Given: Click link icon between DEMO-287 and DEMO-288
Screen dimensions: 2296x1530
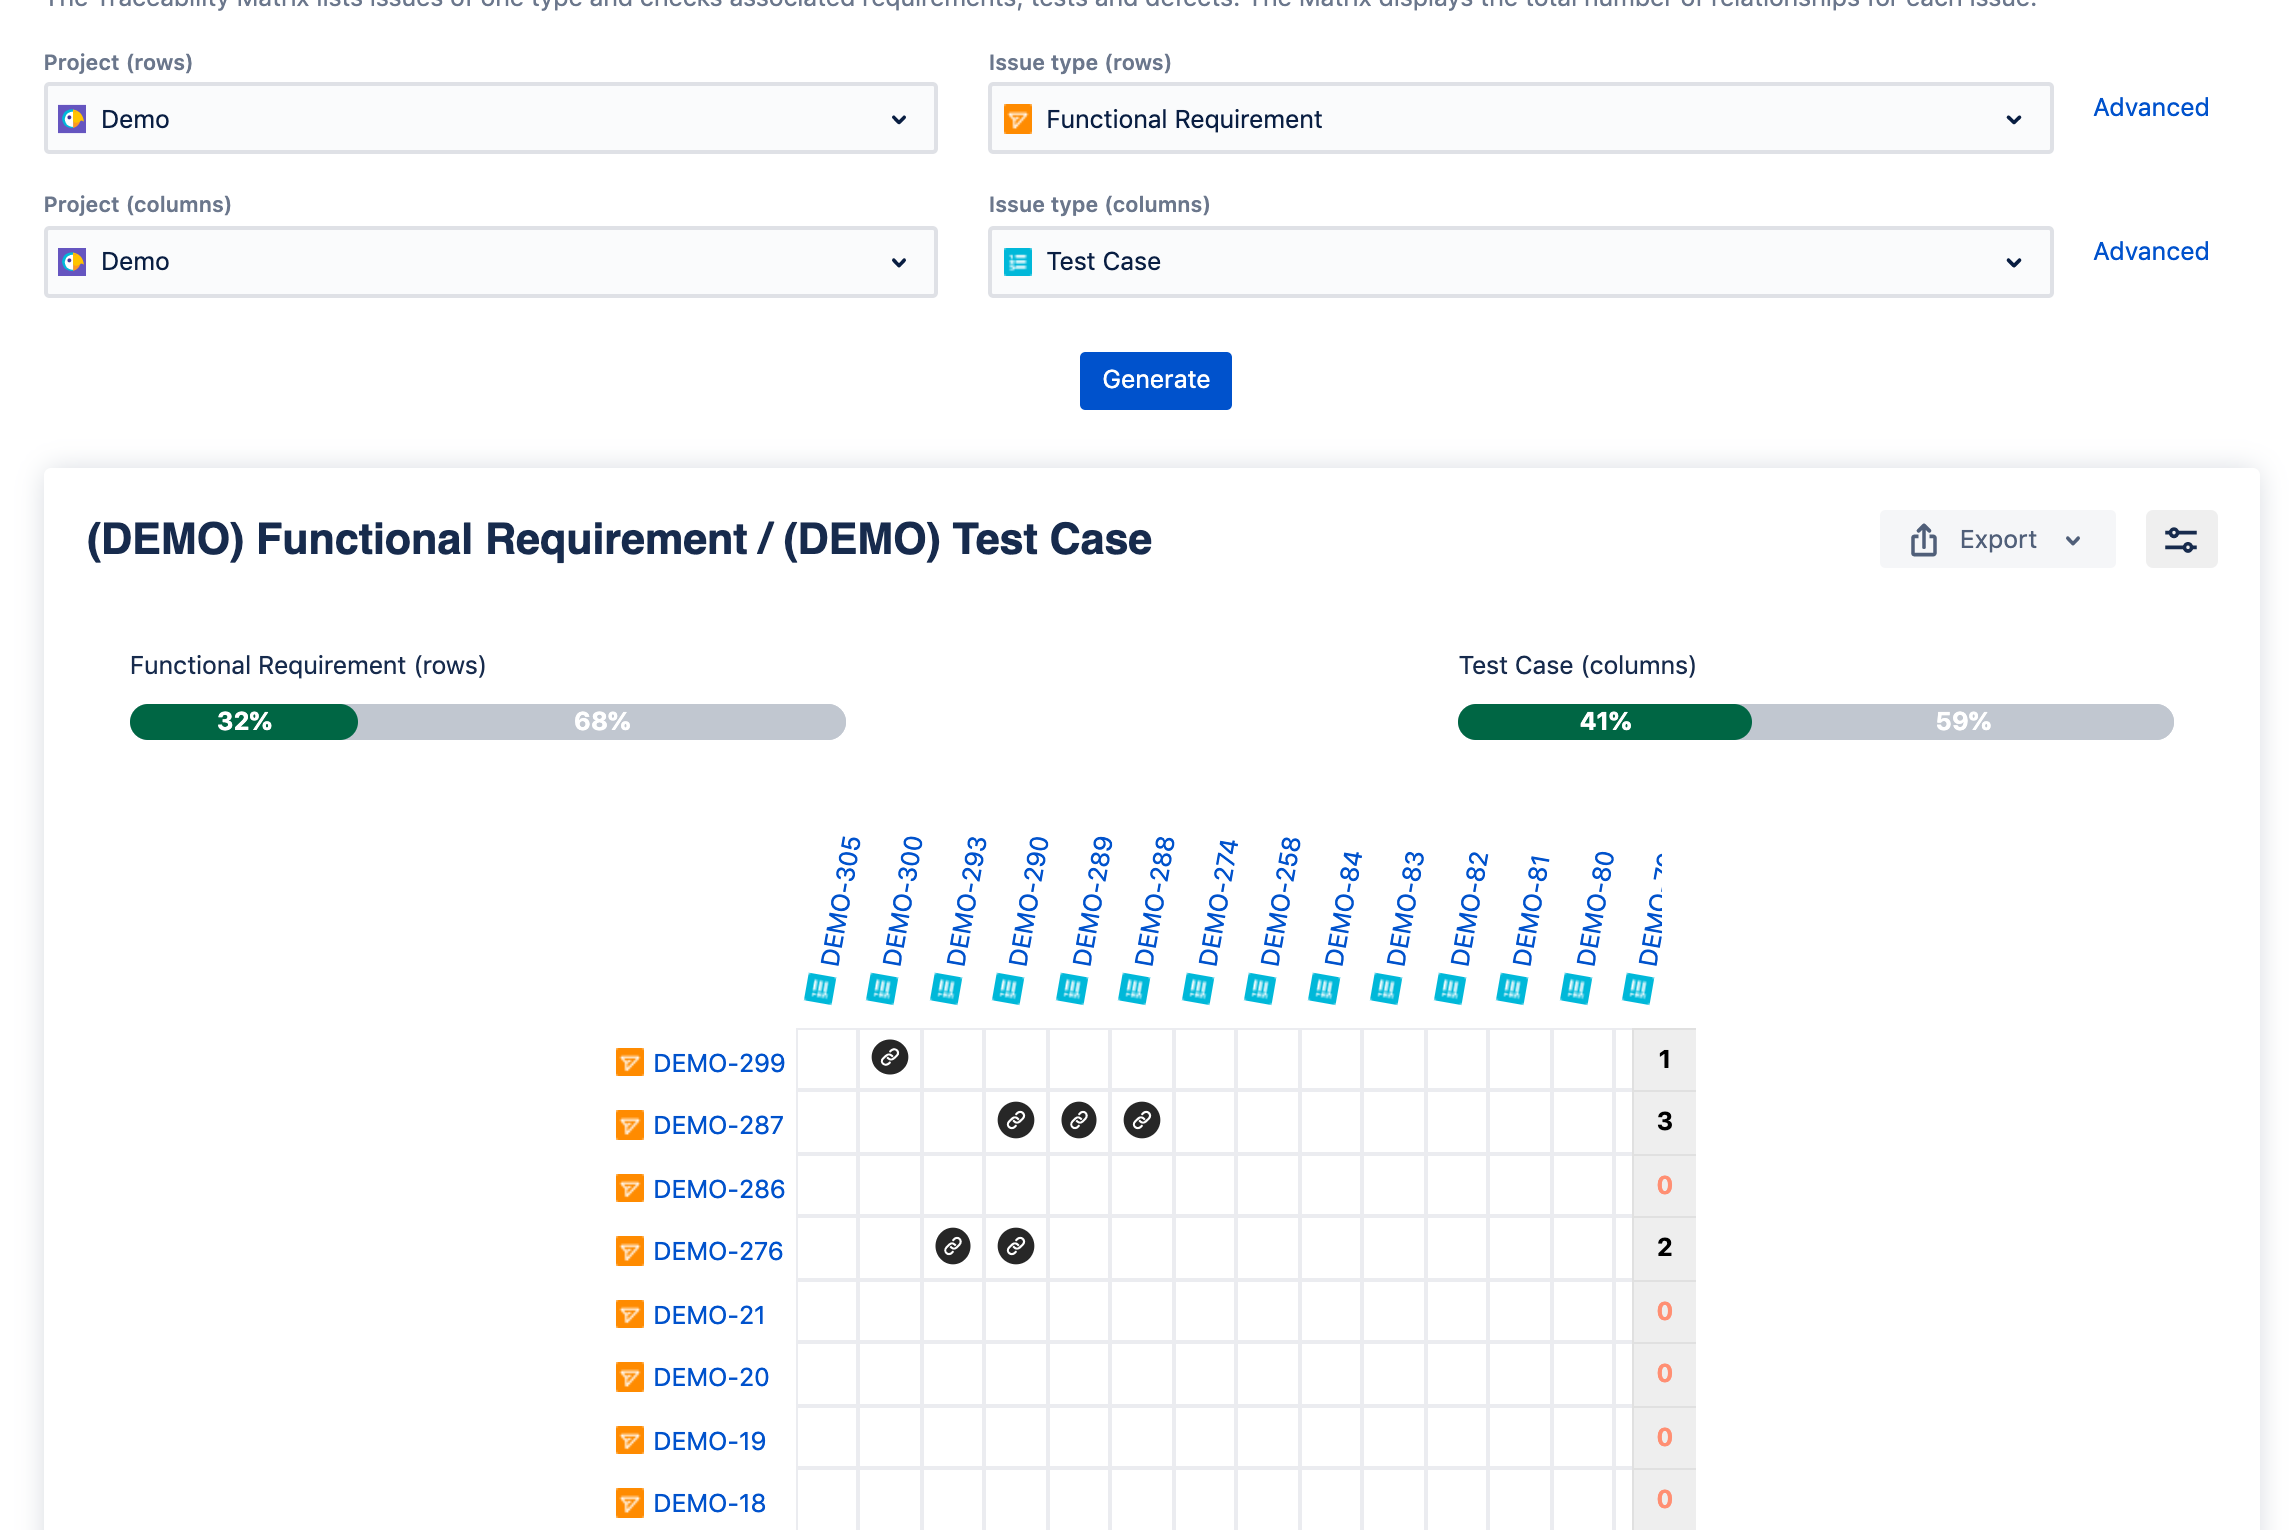Looking at the screenshot, I should pos(1142,1120).
